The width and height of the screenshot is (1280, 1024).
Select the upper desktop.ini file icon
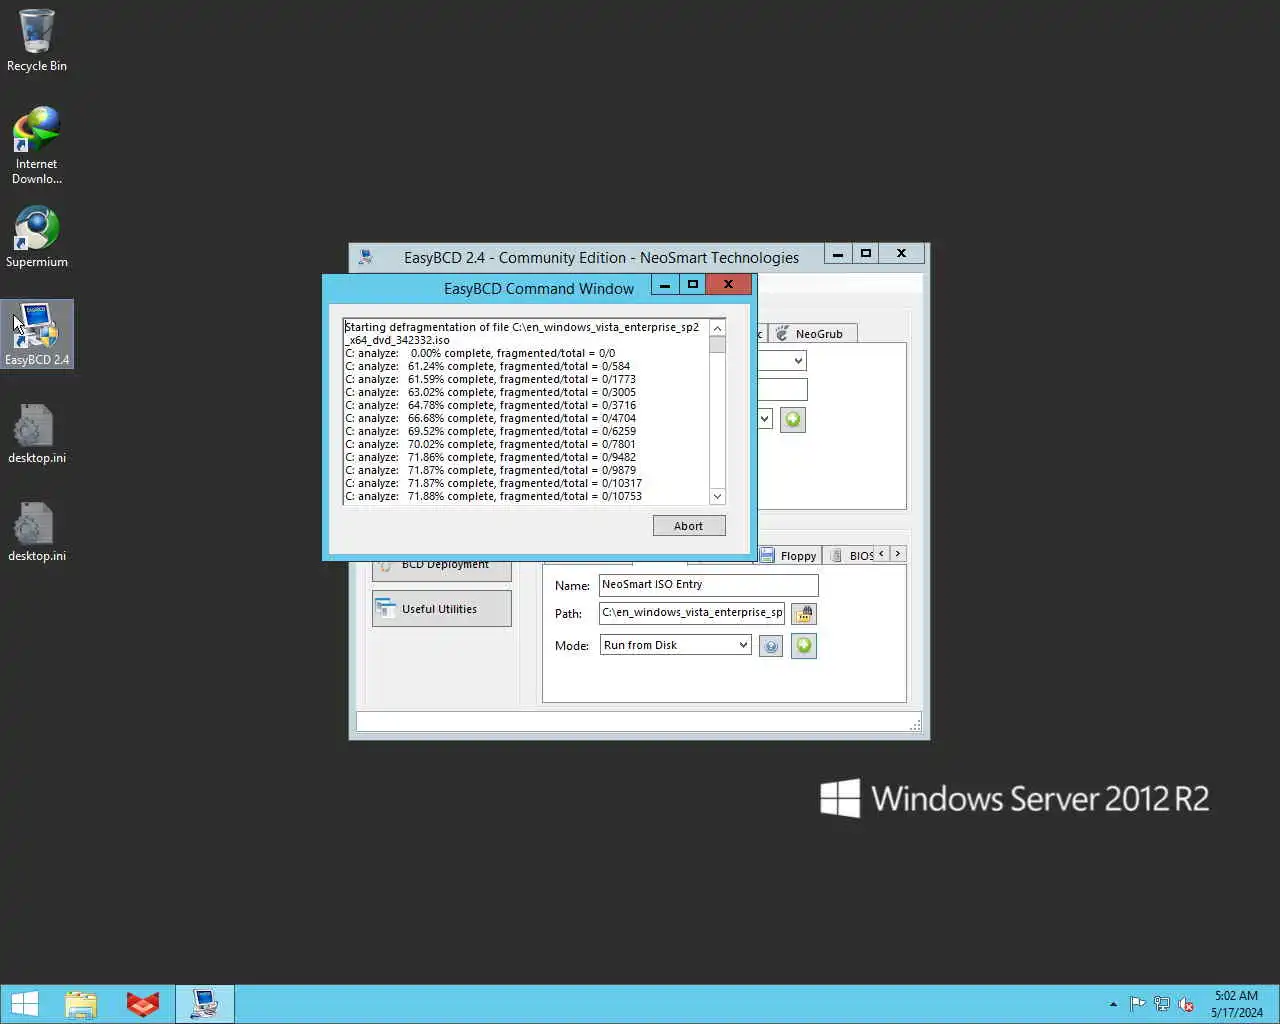(37, 434)
